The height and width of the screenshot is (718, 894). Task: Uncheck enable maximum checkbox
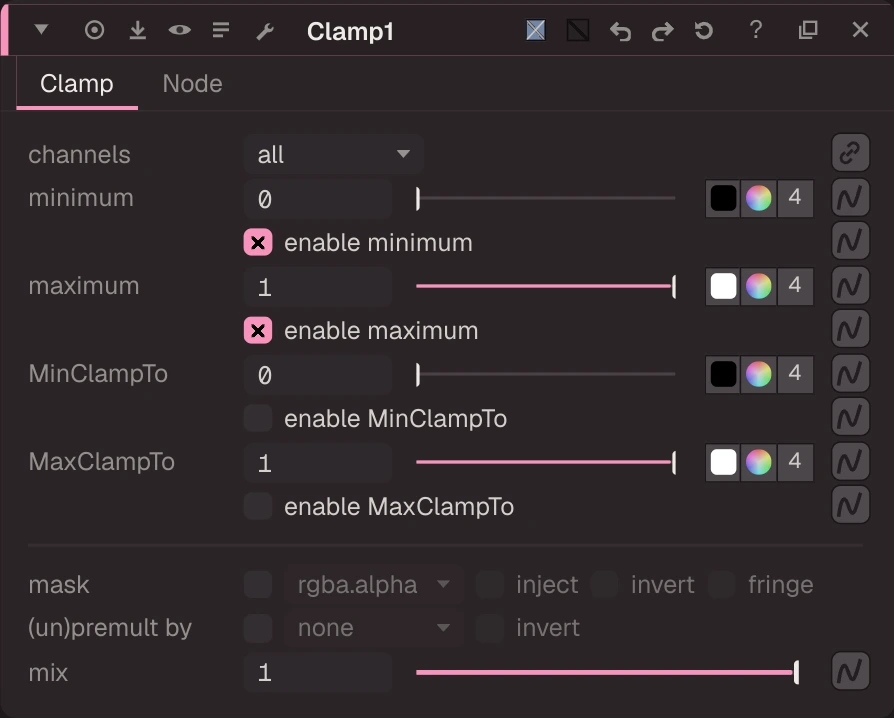point(258,330)
